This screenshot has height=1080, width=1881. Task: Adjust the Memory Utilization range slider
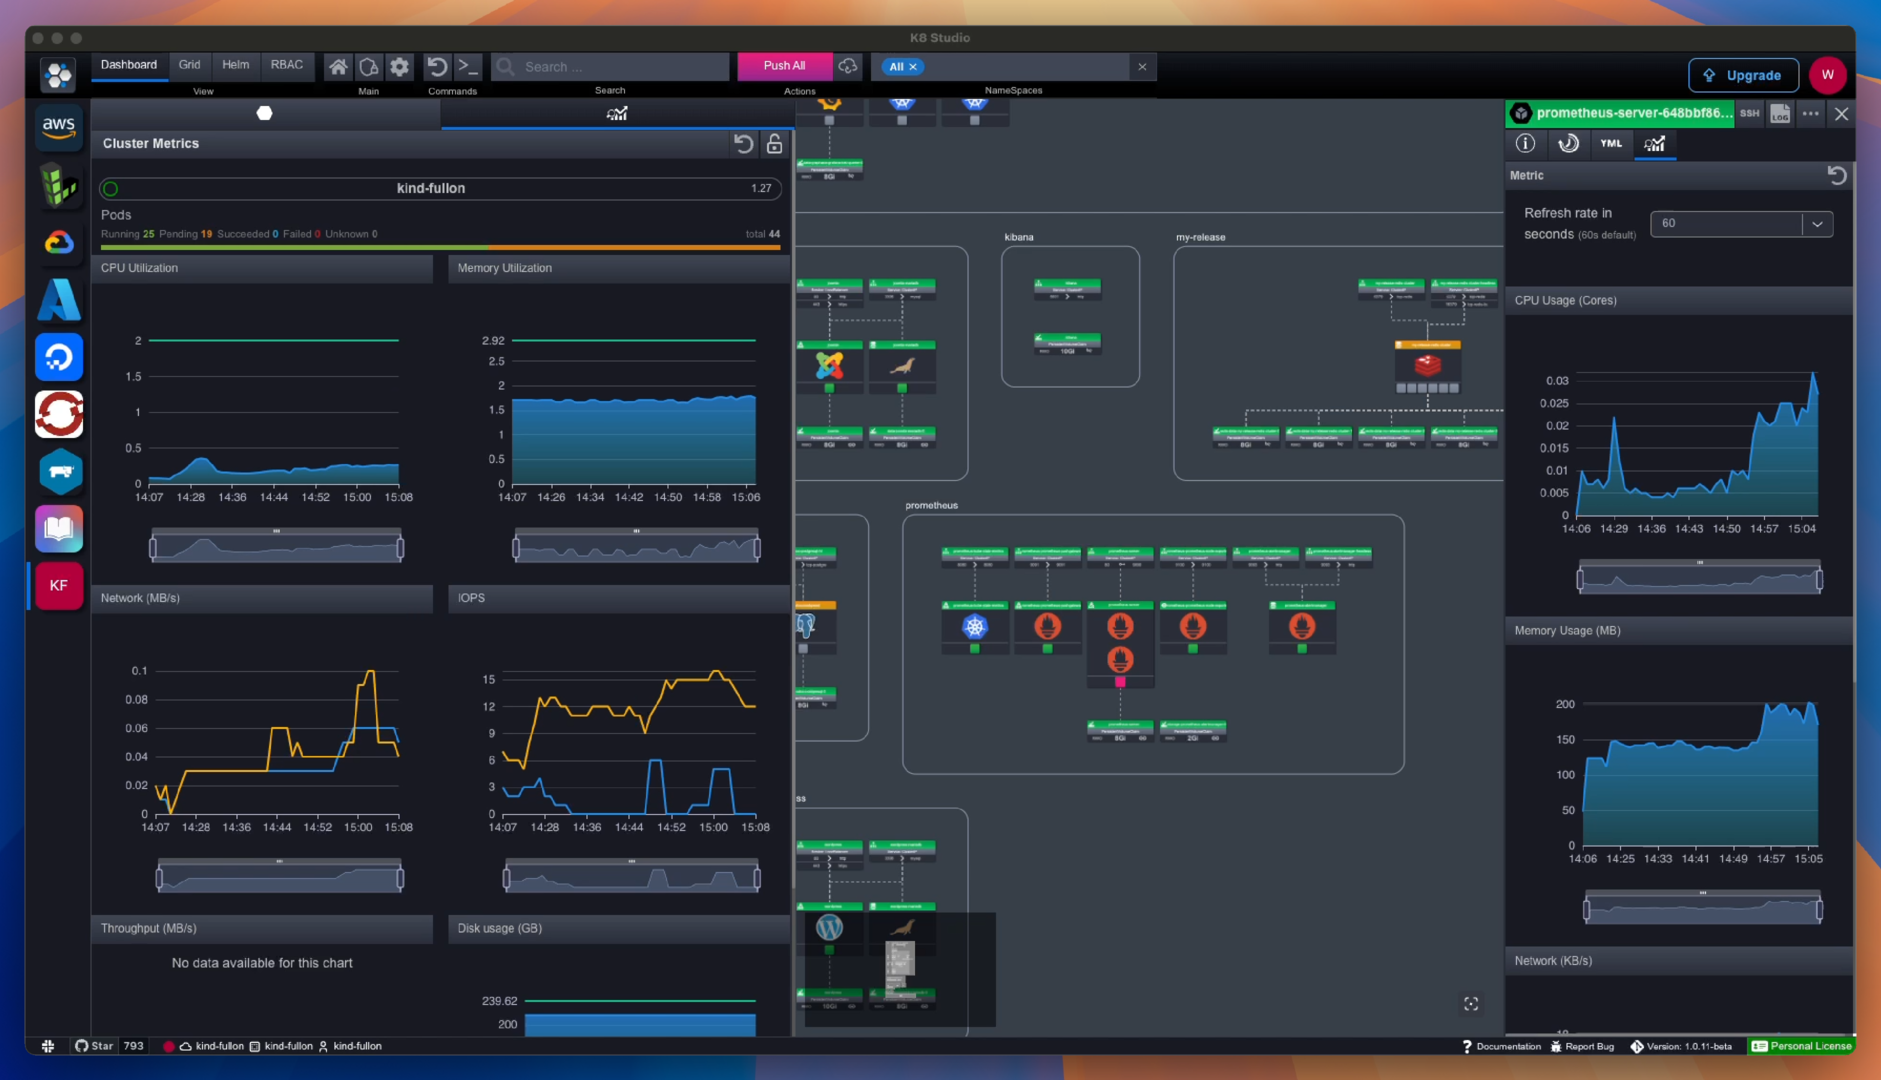coord(637,547)
